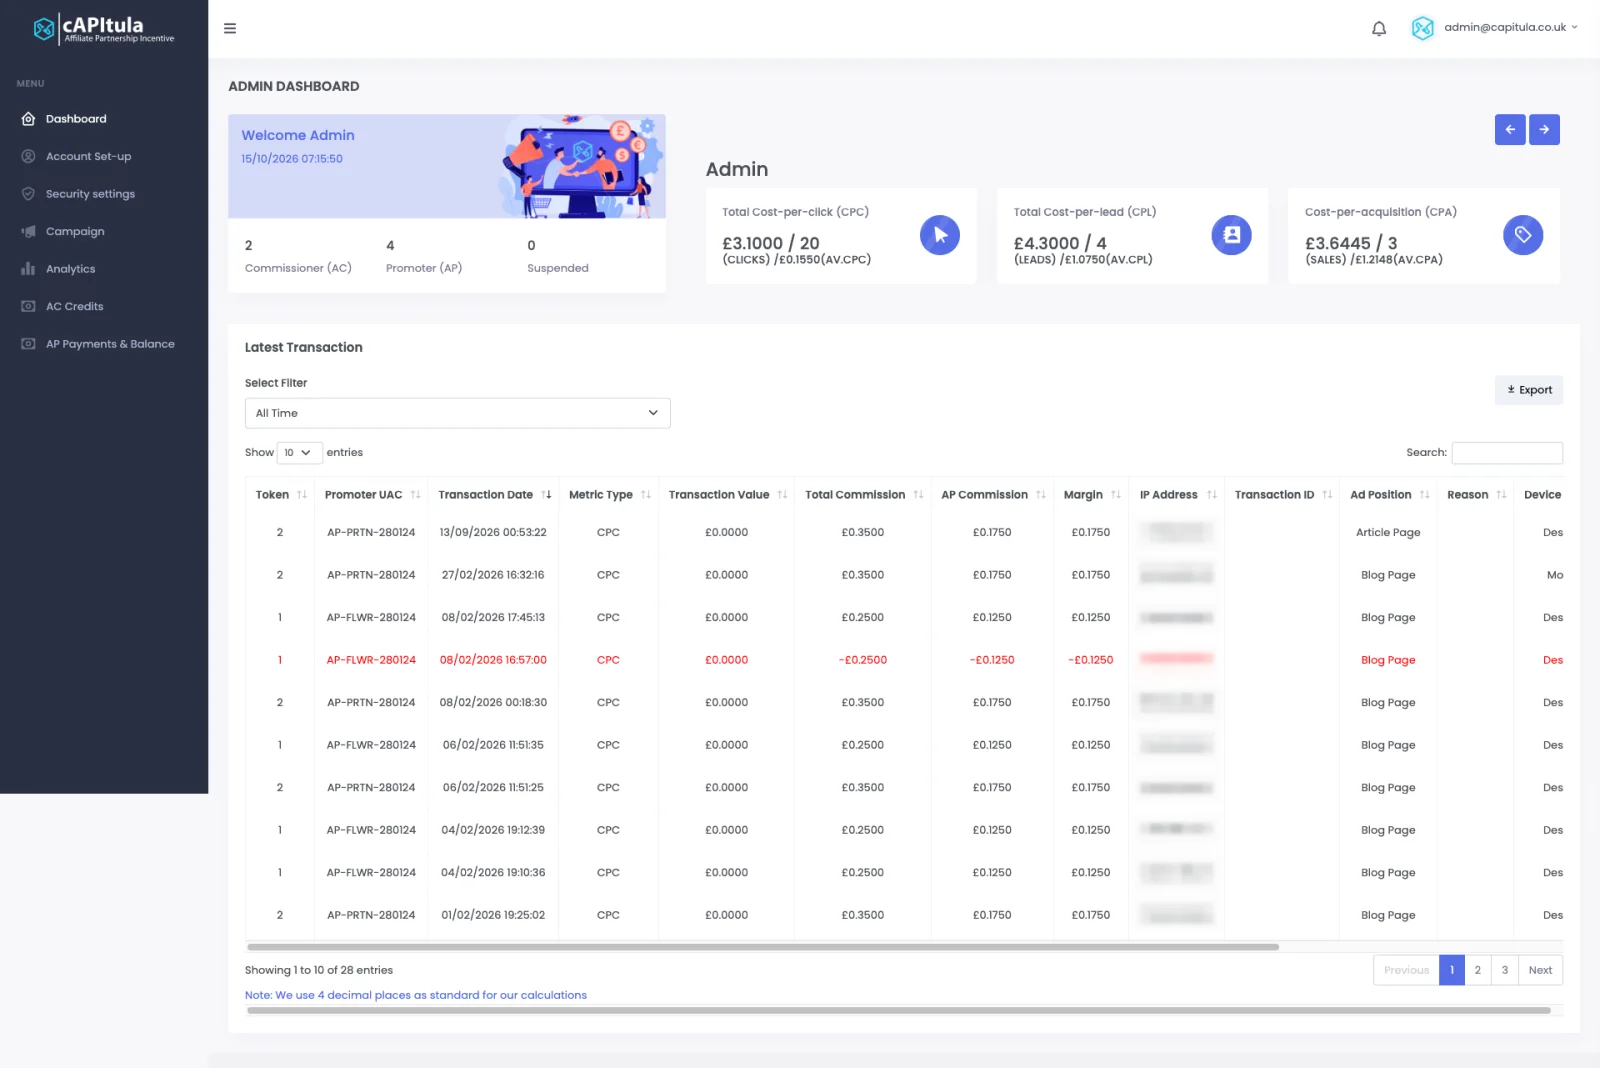Click the Dashboard home icon
Image resolution: width=1600 pixels, height=1068 pixels.
pyautogui.click(x=28, y=119)
